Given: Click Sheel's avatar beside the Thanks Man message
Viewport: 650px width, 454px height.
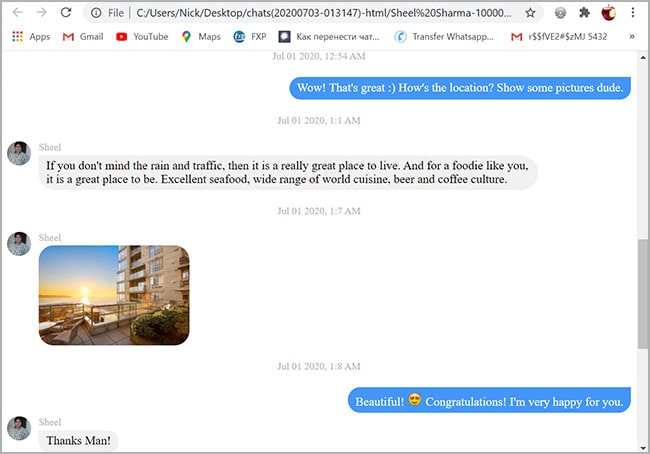Looking at the screenshot, I should pos(19,428).
